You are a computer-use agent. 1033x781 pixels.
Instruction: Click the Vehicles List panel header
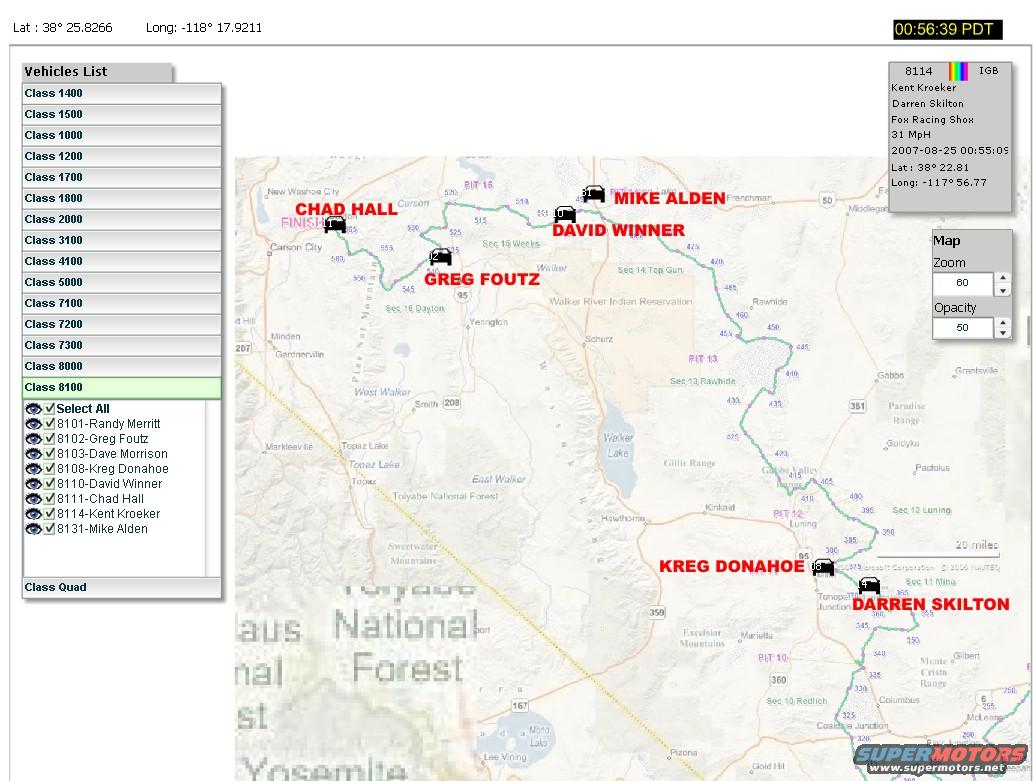[x=97, y=72]
